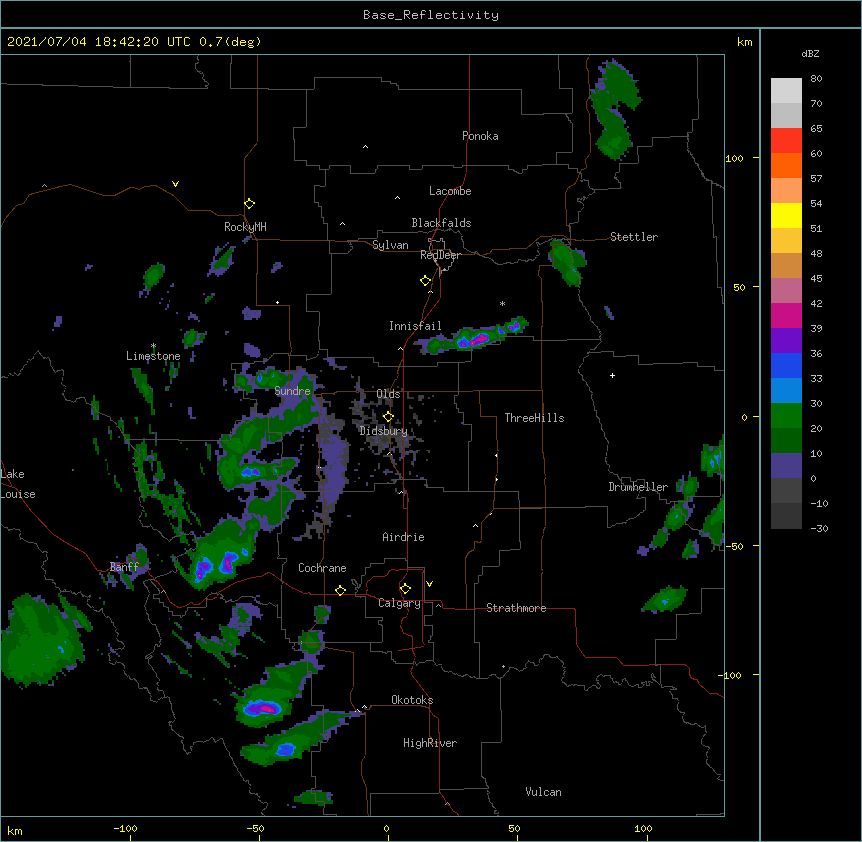The image size is (862, 842).
Task: Select the Airdrie label
Action: (x=404, y=537)
